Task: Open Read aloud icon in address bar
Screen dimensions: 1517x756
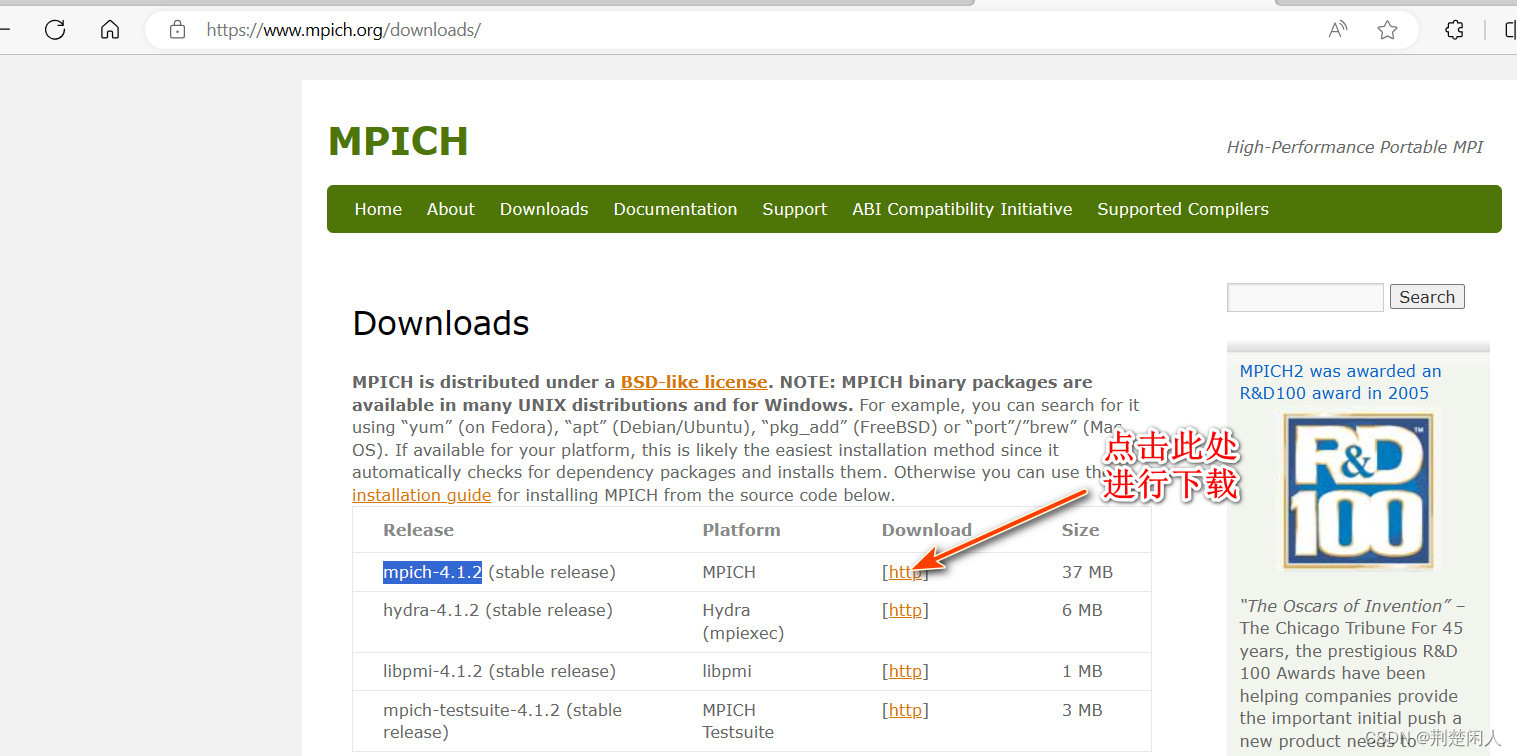Action: [1338, 30]
